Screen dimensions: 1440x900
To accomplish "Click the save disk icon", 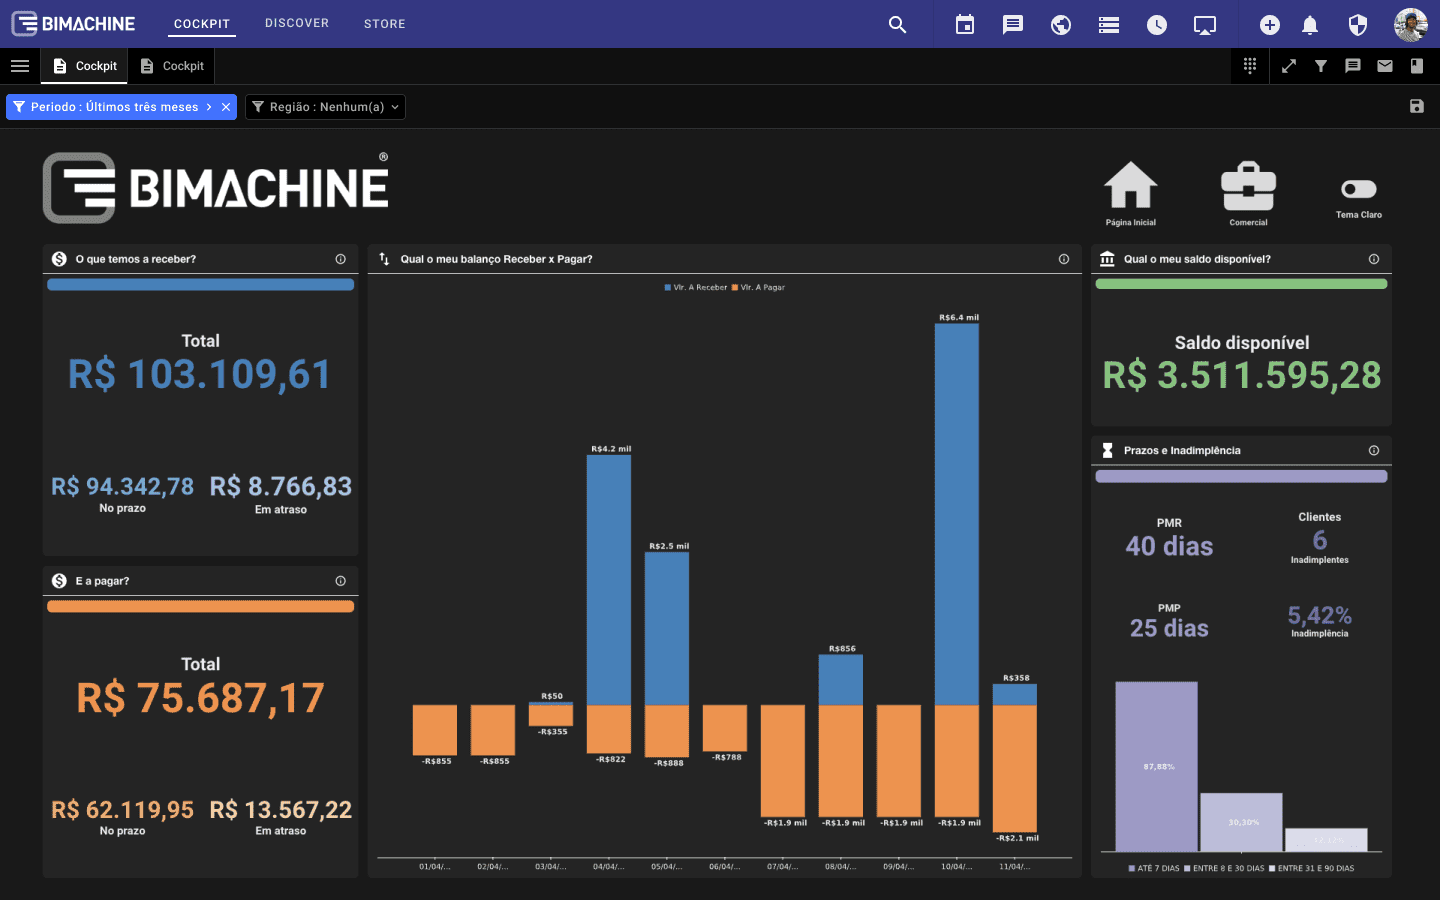I will point(1416,107).
